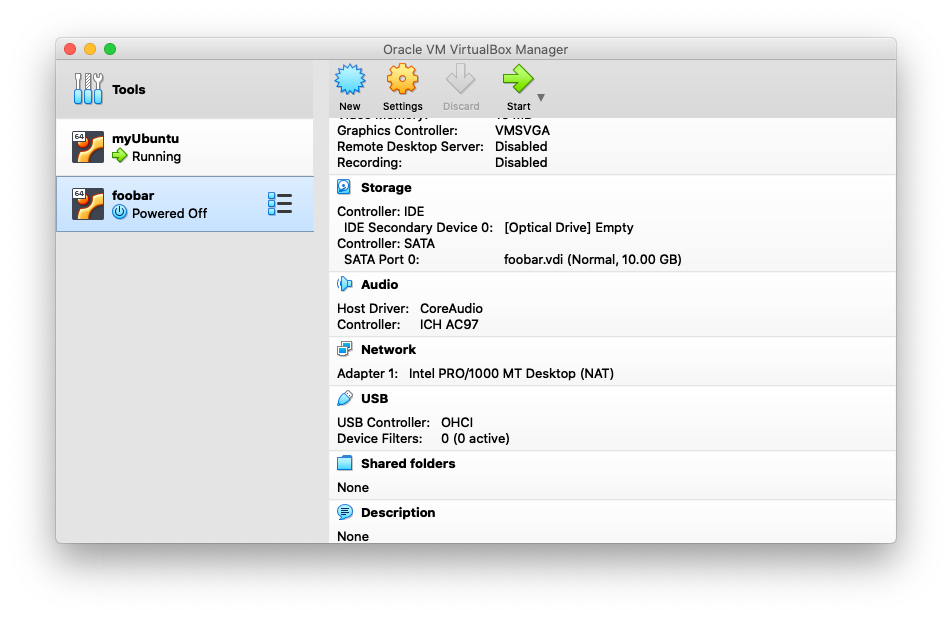Click the IDE Secondary Device 0 label
The width and height of the screenshot is (952, 617).
tap(418, 228)
